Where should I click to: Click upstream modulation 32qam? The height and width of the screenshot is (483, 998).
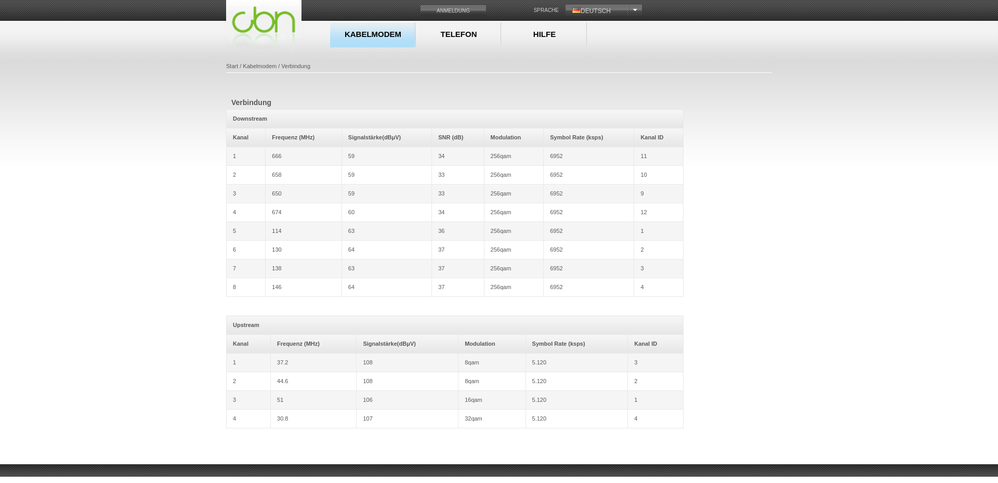tap(473, 419)
